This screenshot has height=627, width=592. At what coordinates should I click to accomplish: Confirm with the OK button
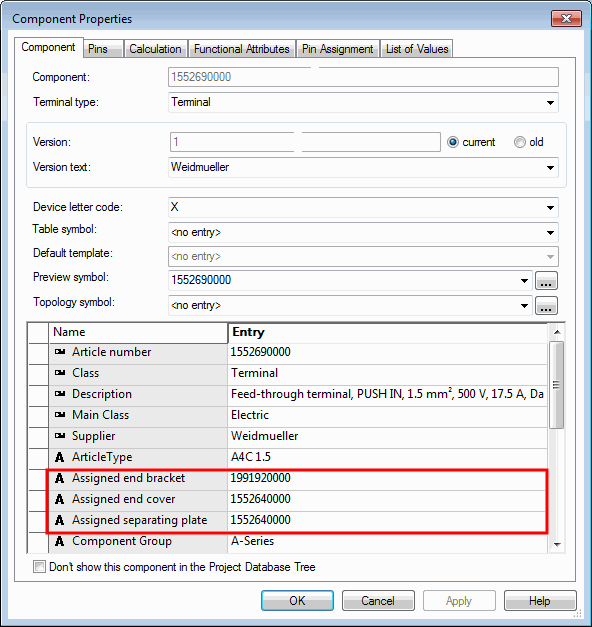(x=297, y=601)
